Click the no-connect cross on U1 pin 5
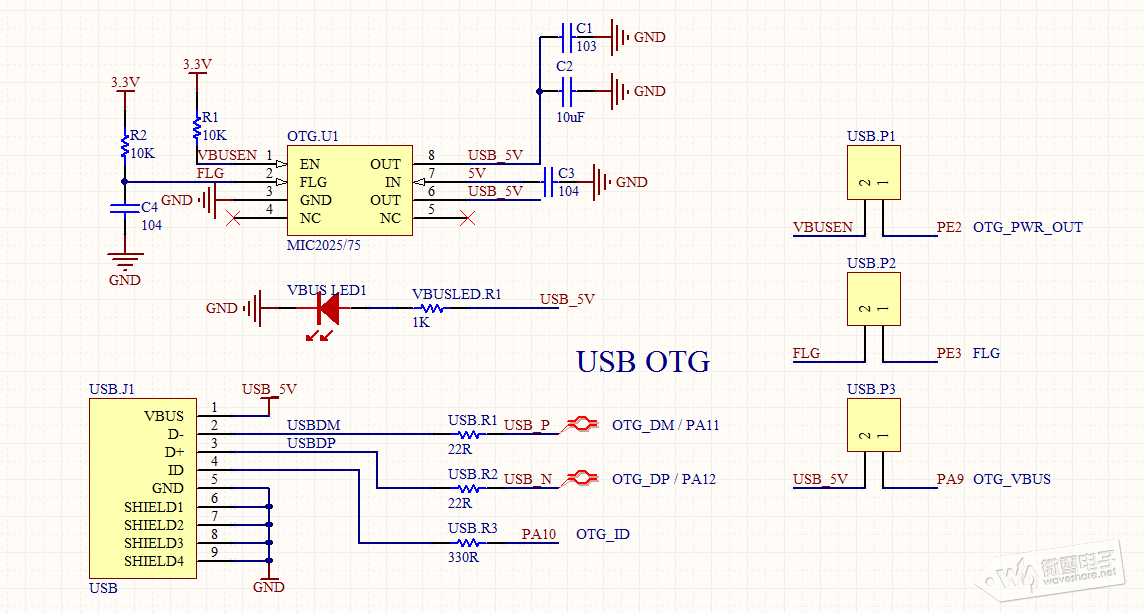The image size is (1144, 613). 468,217
